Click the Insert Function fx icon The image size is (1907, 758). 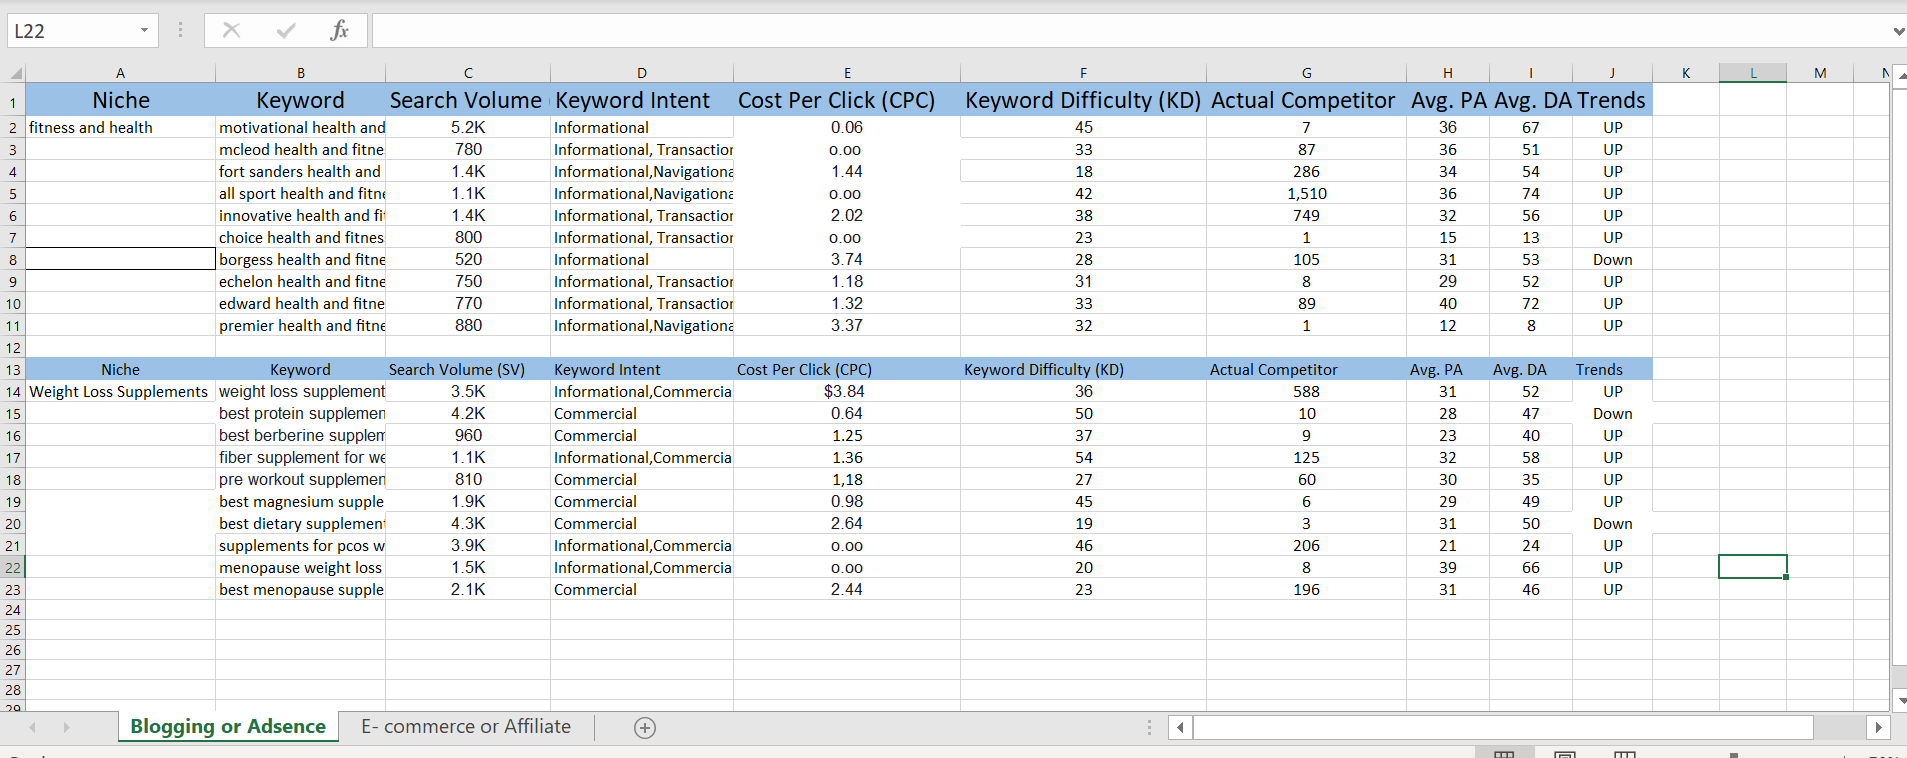pos(339,30)
